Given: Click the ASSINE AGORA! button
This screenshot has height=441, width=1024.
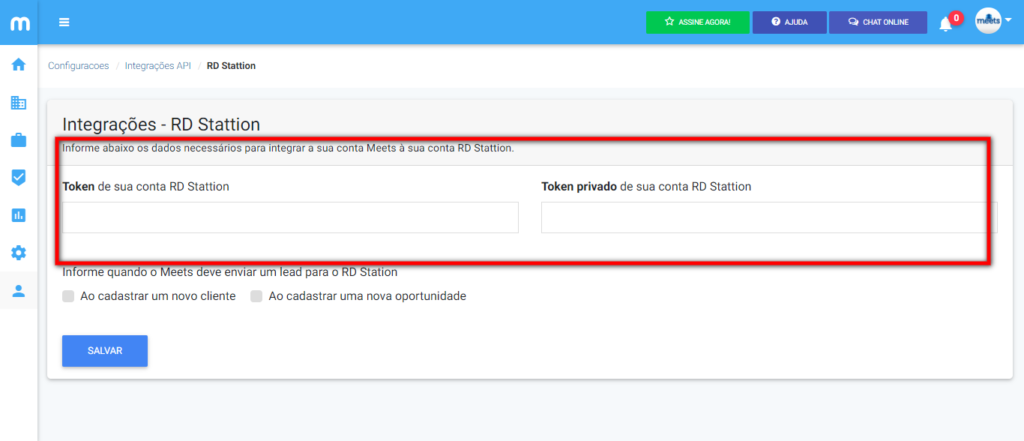Looking at the screenshot, I should coord(697,22).
